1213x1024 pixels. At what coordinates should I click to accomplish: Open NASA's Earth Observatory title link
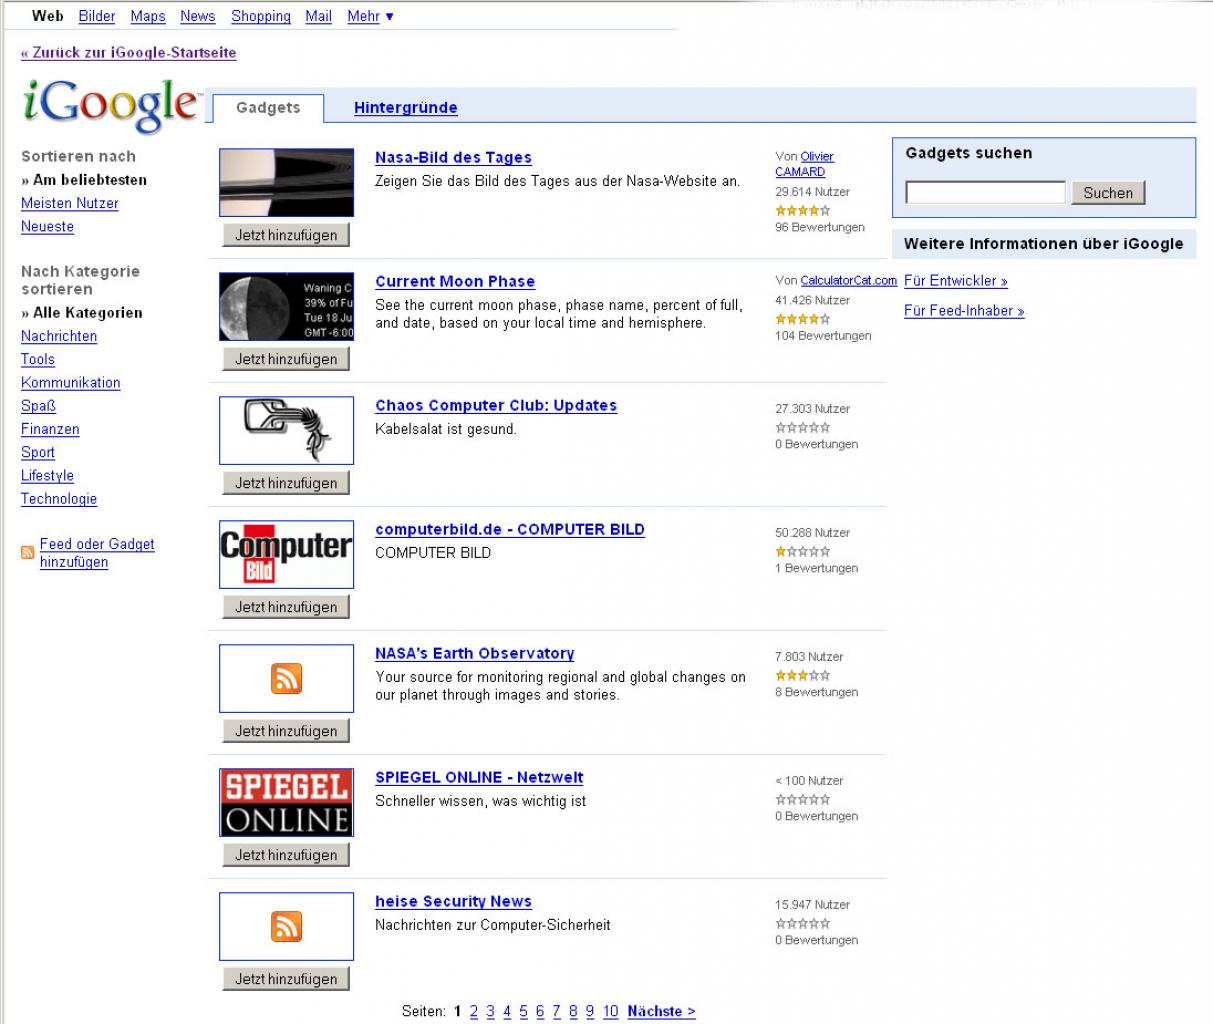(475, 653)
